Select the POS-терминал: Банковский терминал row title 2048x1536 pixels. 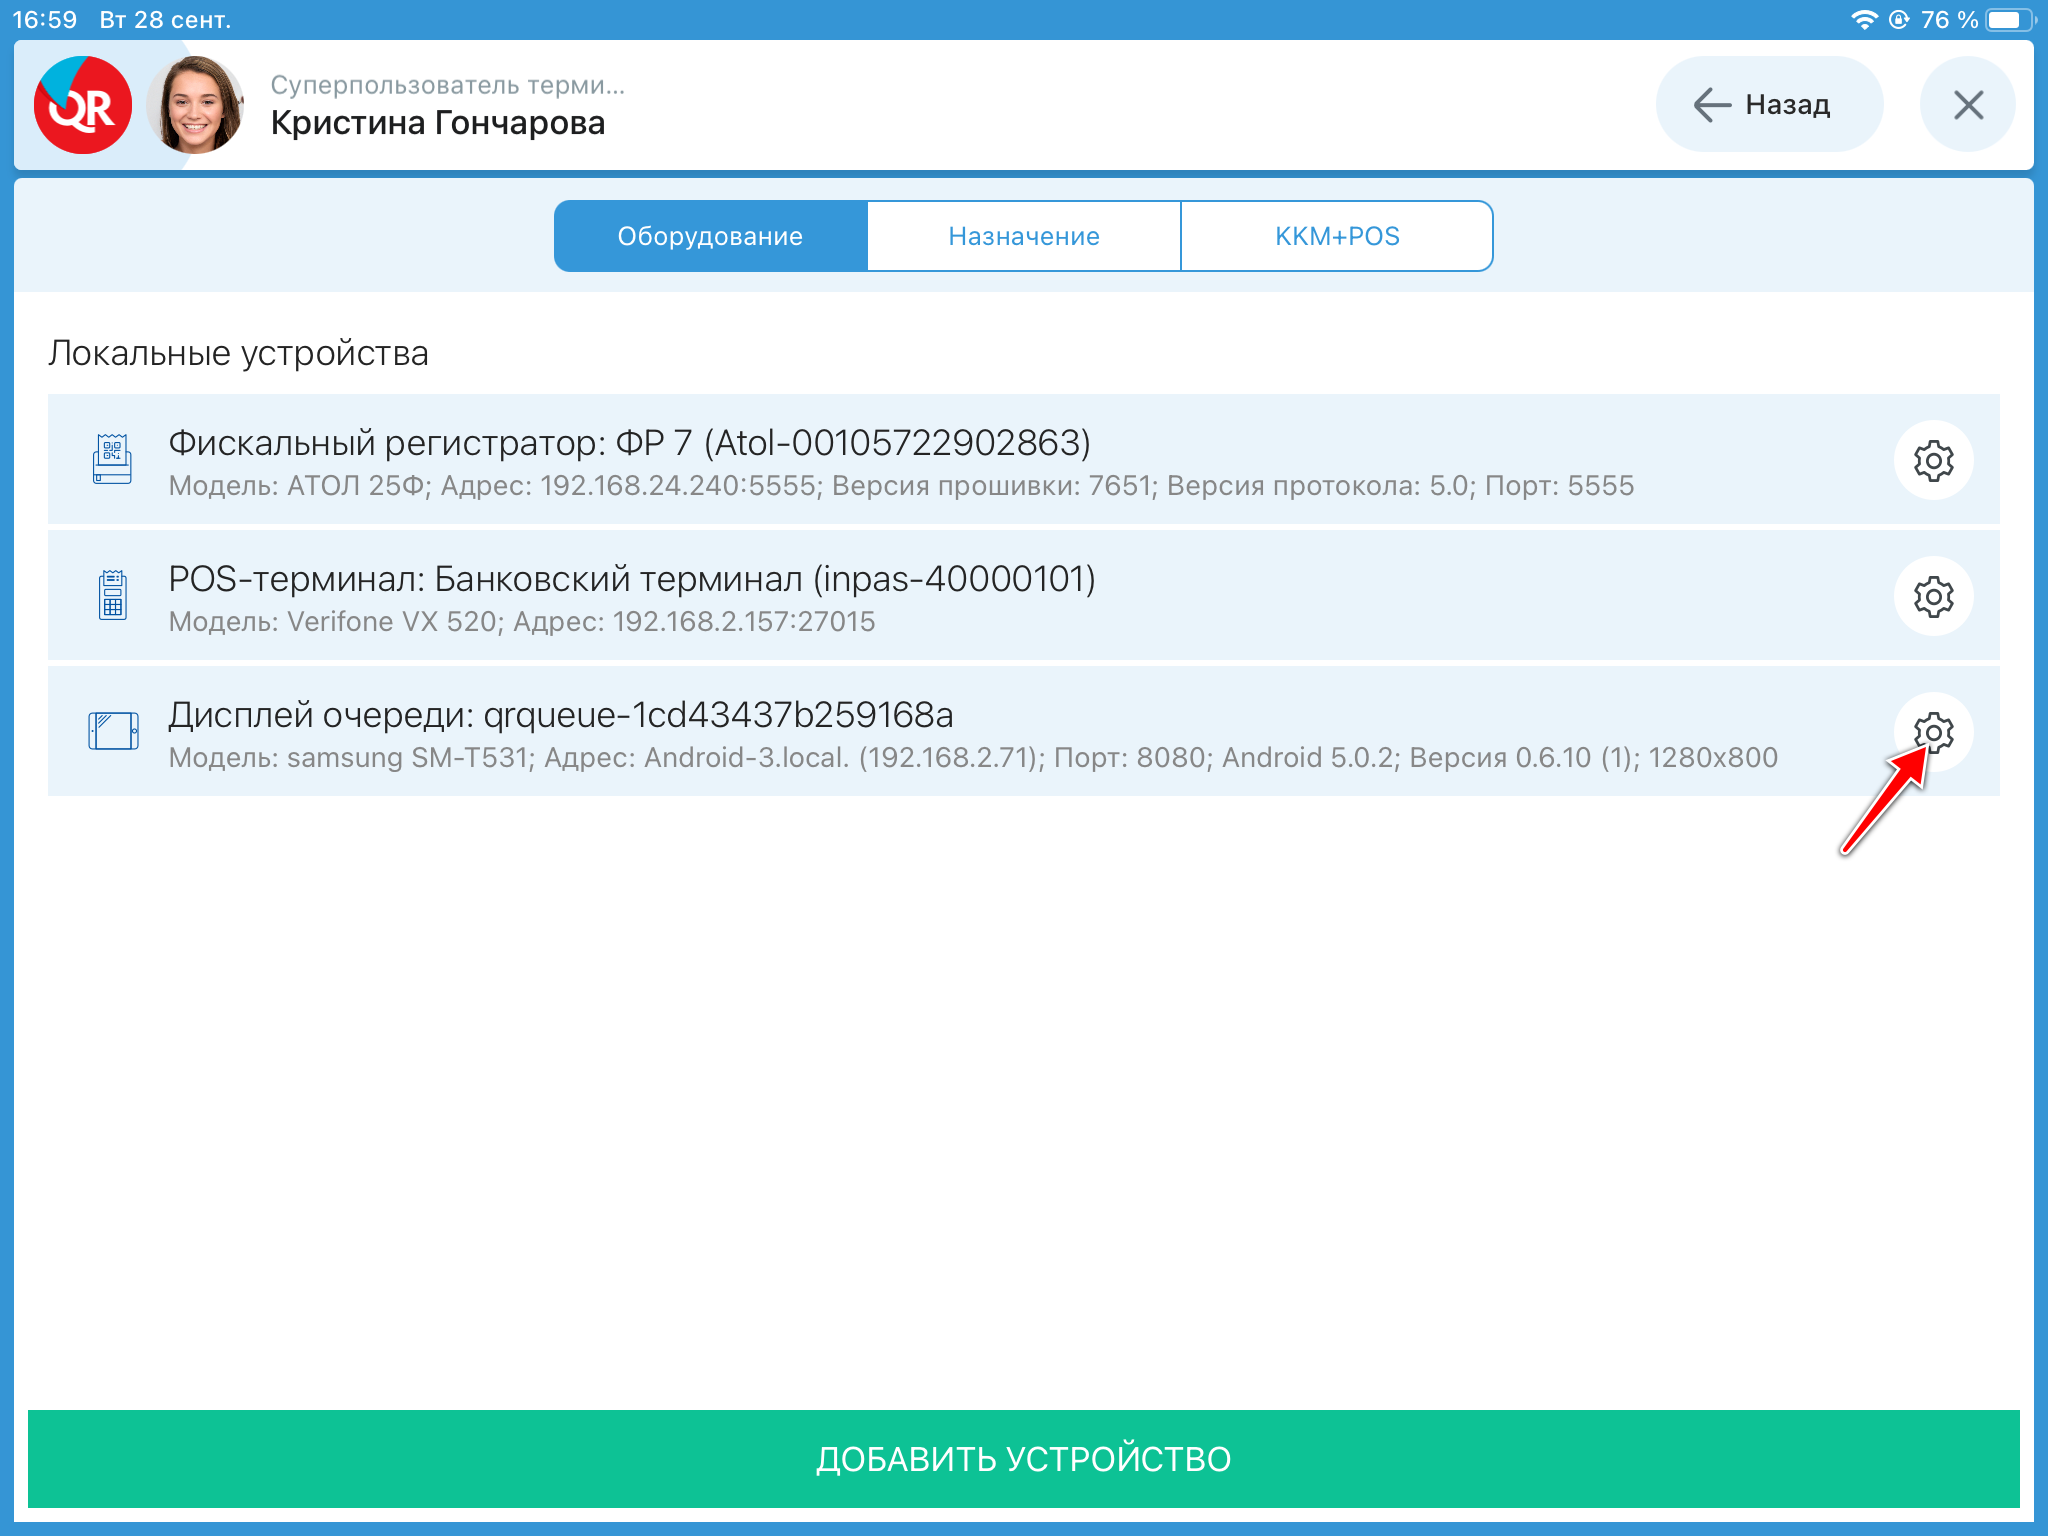[632, 579]
